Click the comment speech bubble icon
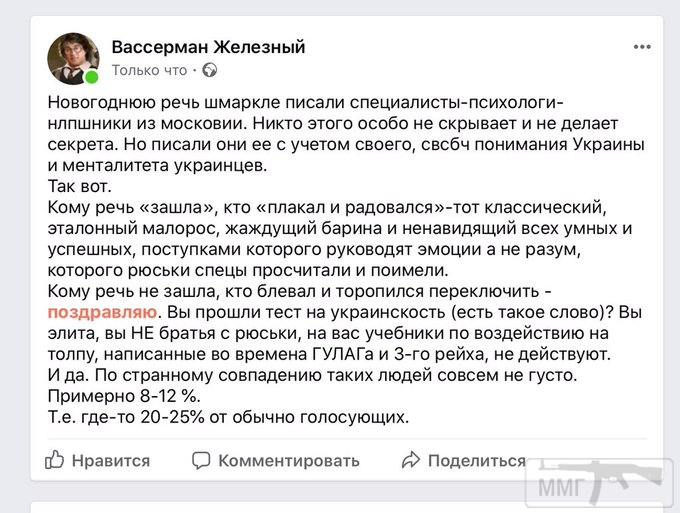The image size is (680, 513). click(201, 460)
